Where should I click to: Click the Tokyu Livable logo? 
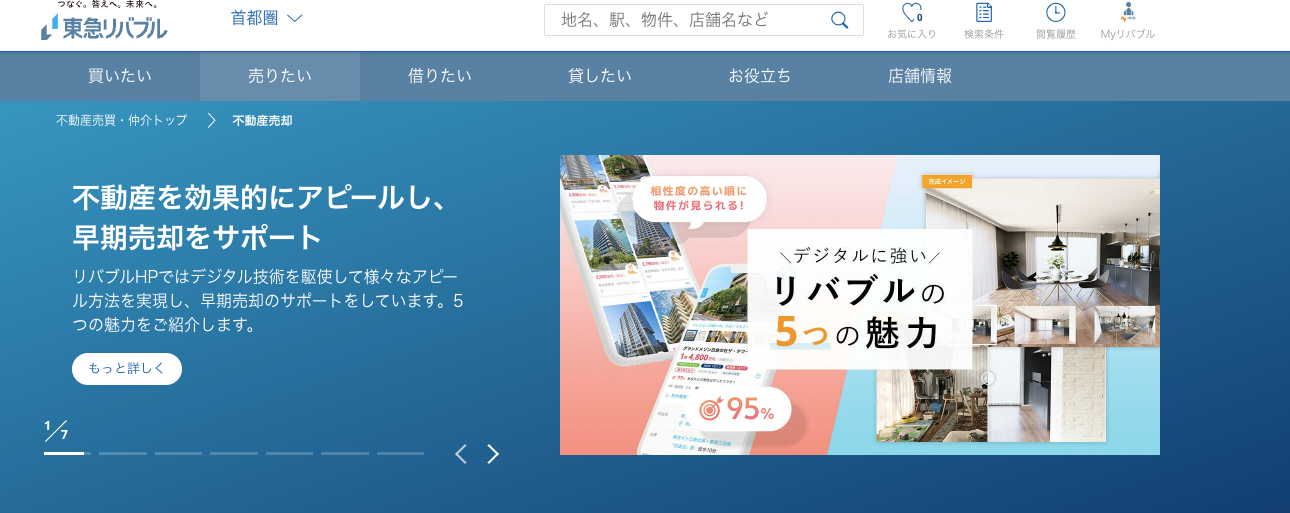click(x=104, y=22)
